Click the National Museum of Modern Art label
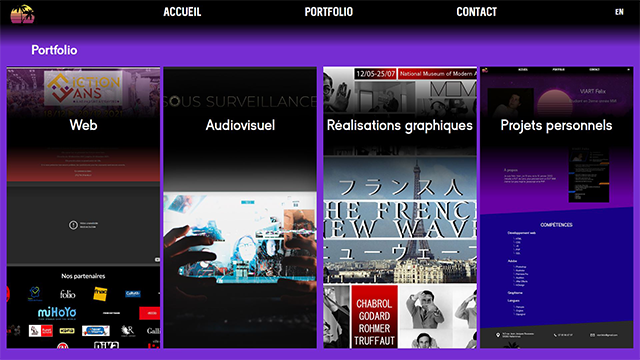 (437, 74)
